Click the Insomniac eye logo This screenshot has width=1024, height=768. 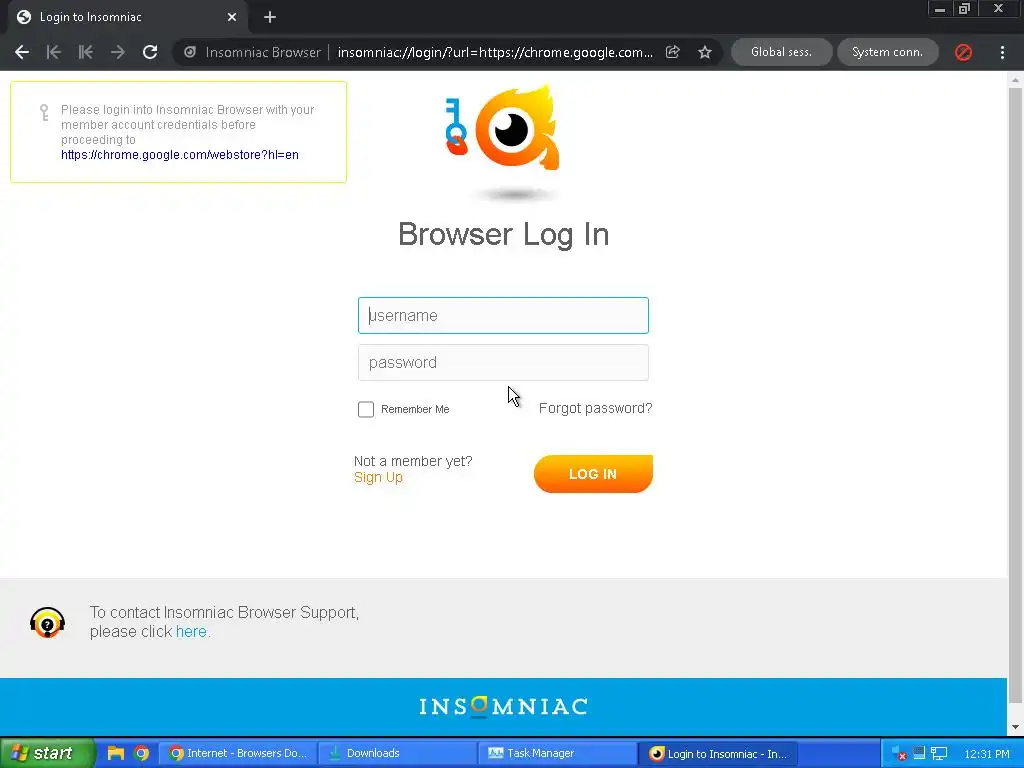tap(516, 128)
